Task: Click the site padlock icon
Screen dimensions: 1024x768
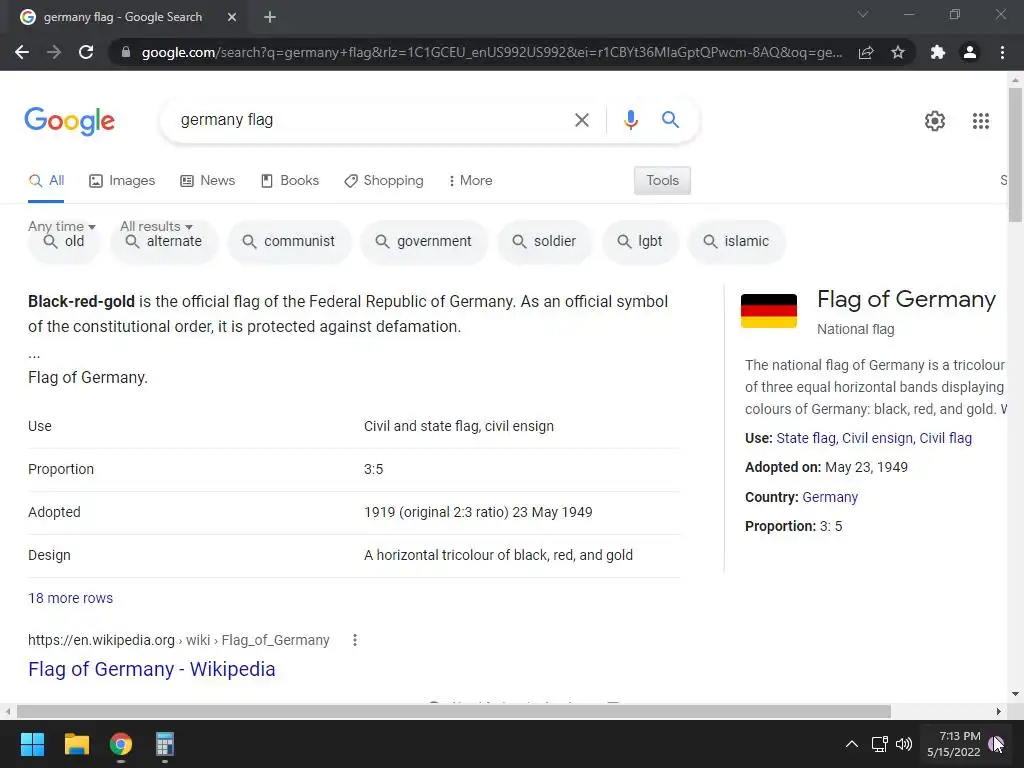Action: tap(126, 52)
